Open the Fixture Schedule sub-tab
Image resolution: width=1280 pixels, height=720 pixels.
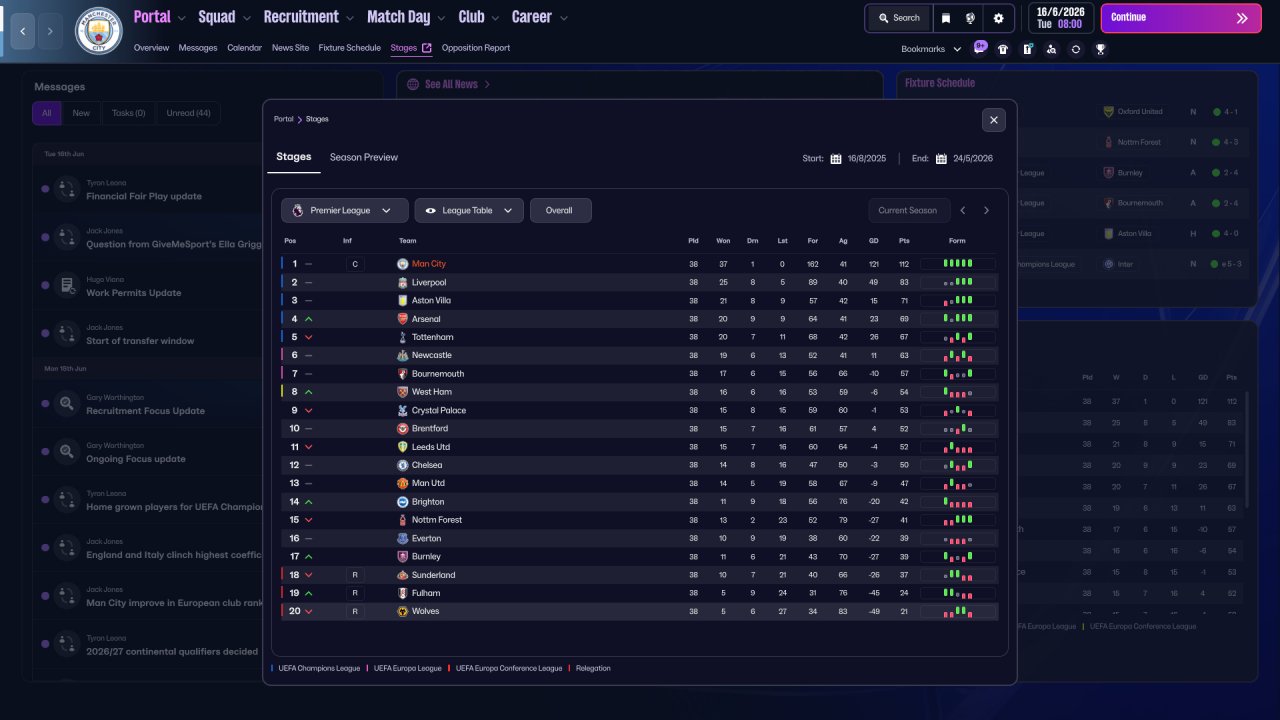tap(350, 48)
